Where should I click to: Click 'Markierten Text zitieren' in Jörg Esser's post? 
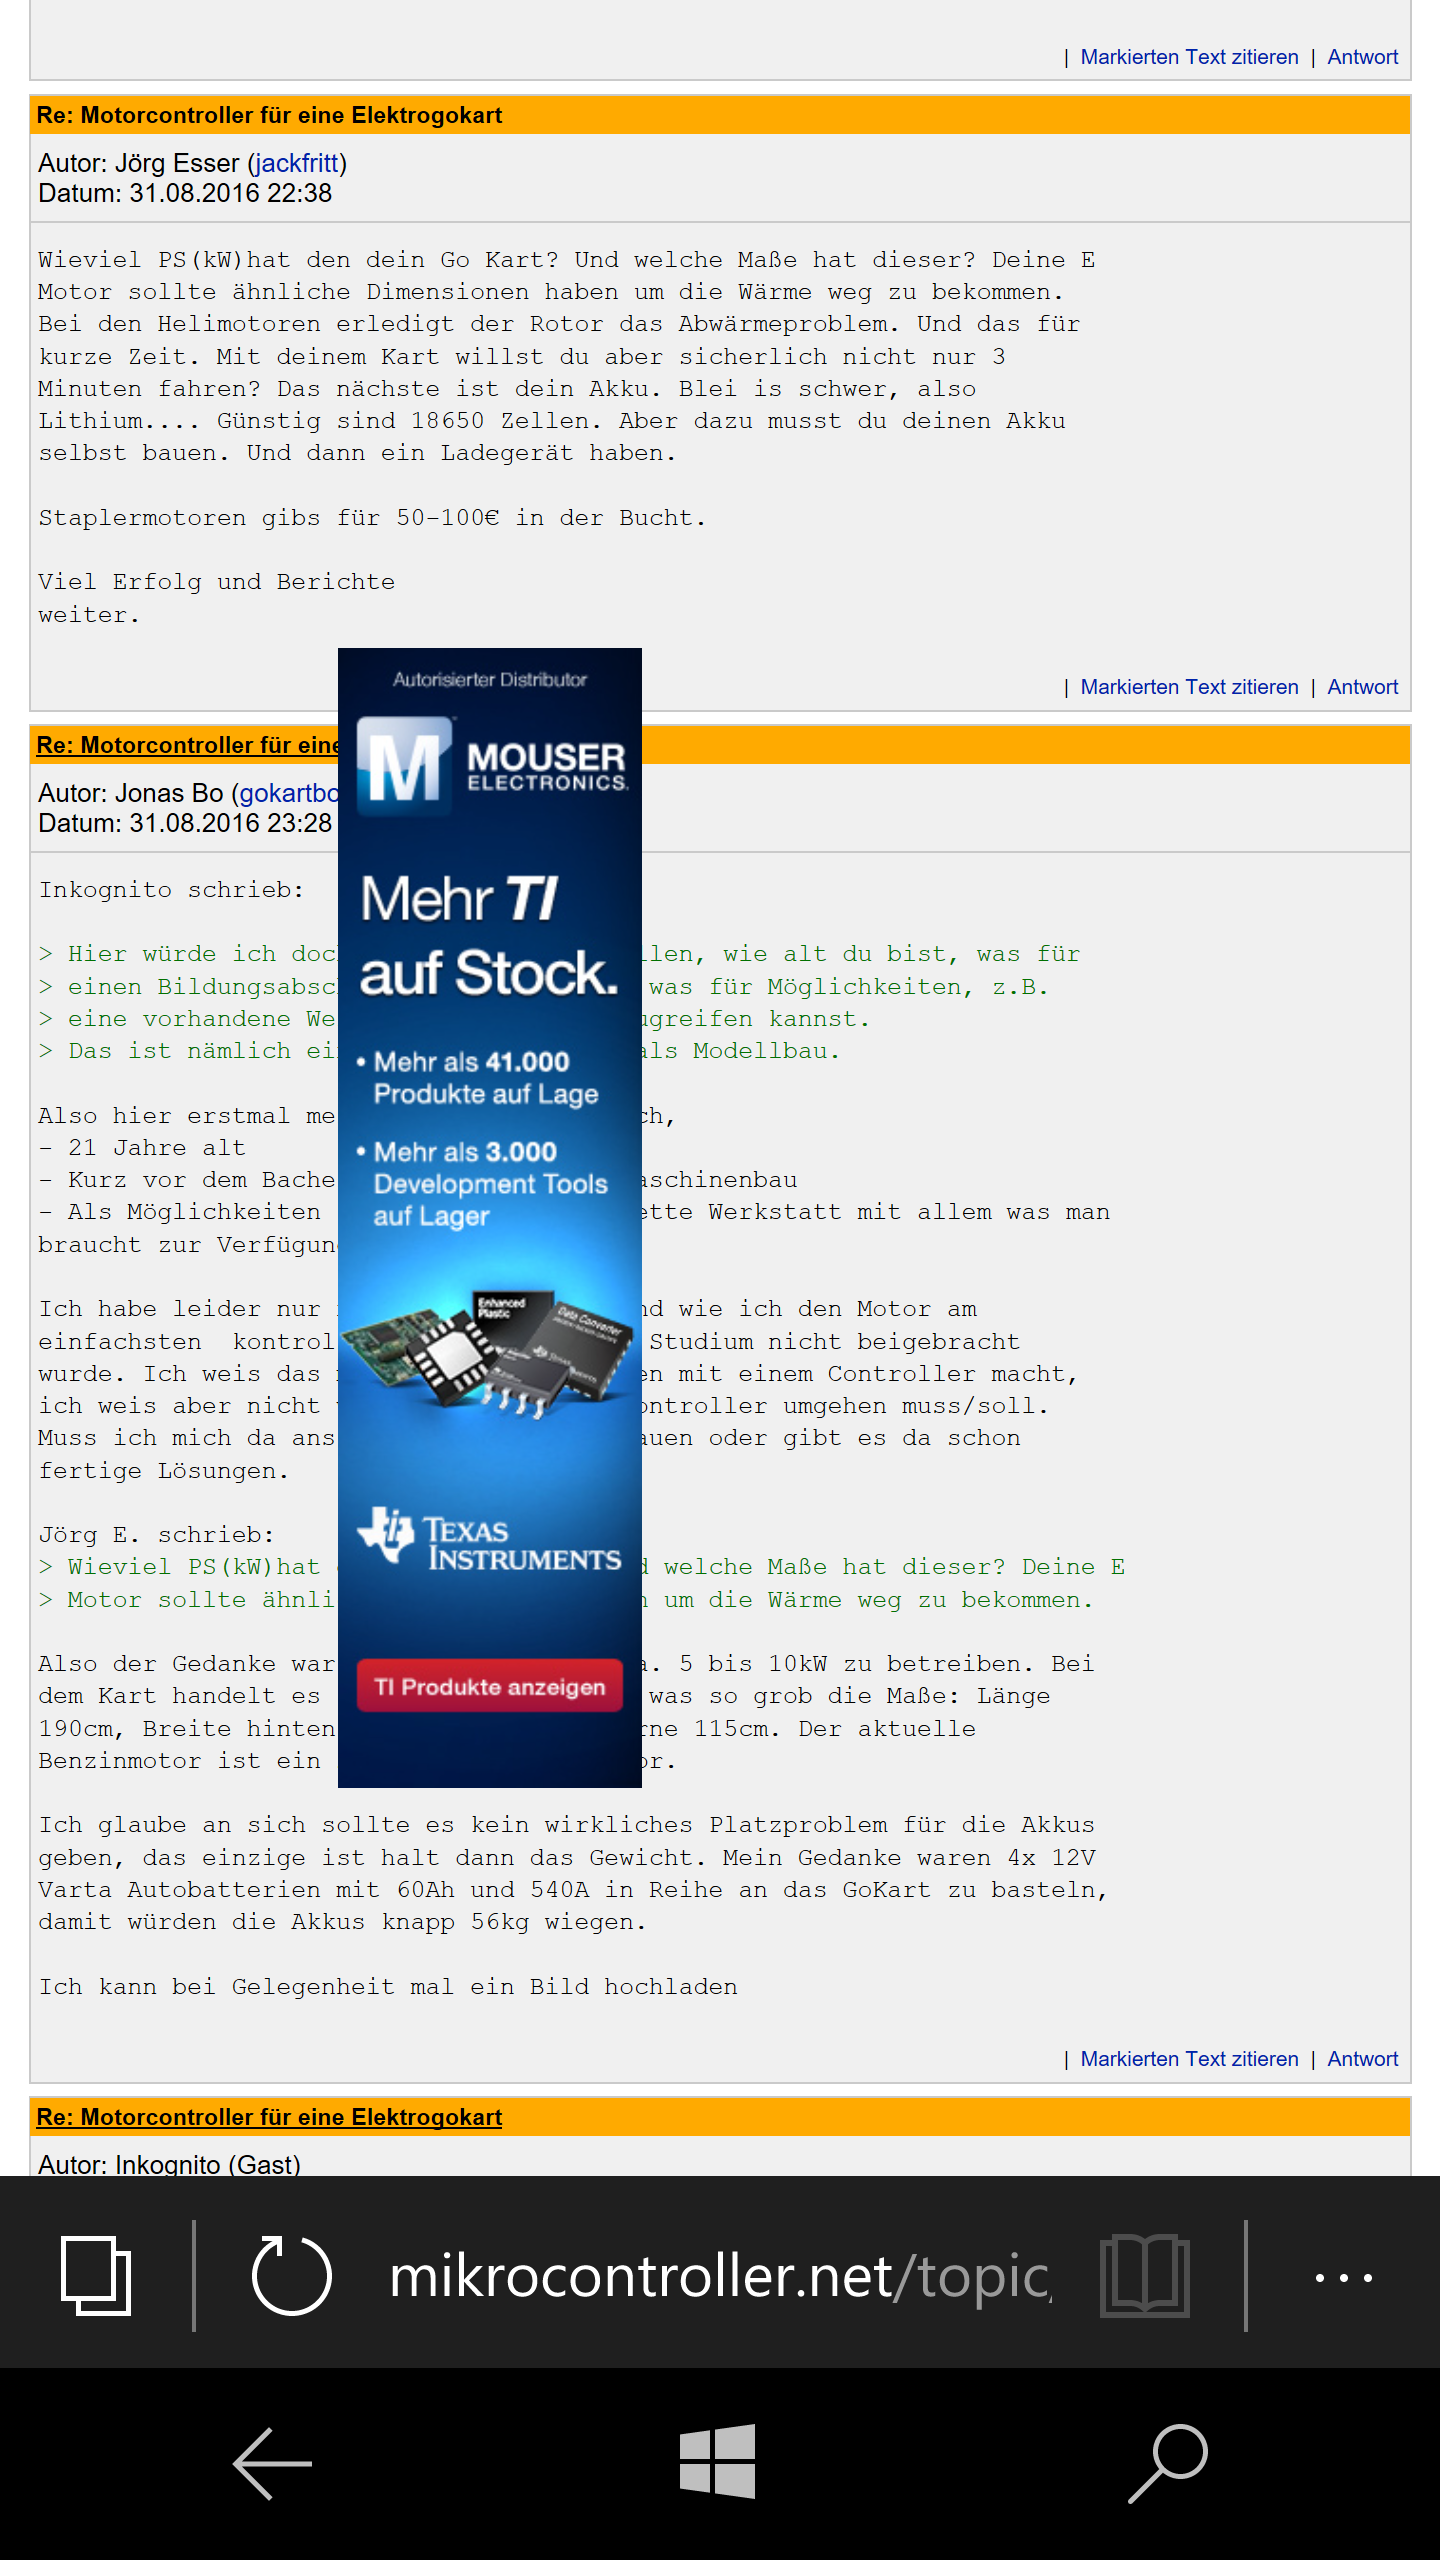[x=1189, y=687]
